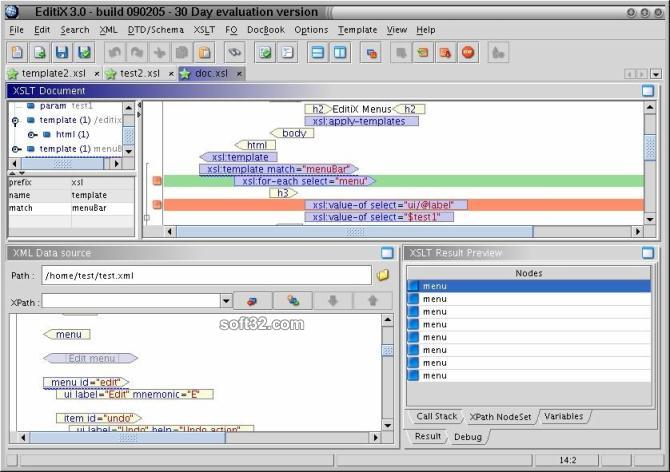Click the Nodes column header

pos(529,273)
